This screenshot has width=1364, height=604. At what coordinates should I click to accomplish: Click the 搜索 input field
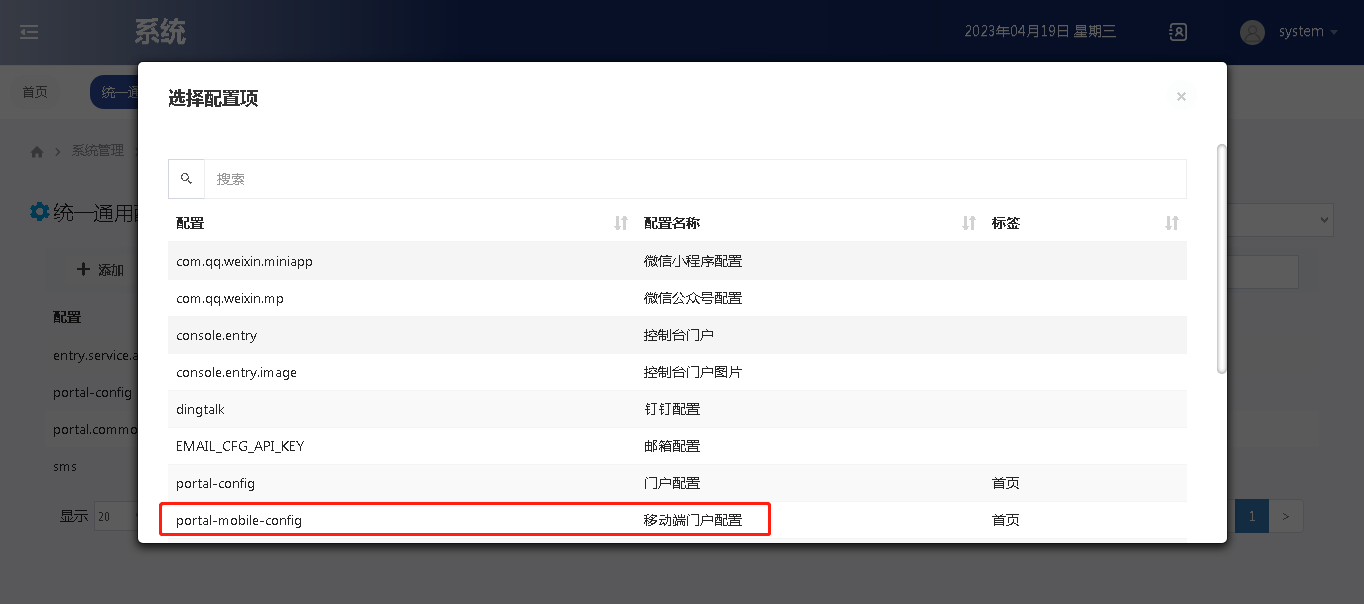[x=695, y=179]
